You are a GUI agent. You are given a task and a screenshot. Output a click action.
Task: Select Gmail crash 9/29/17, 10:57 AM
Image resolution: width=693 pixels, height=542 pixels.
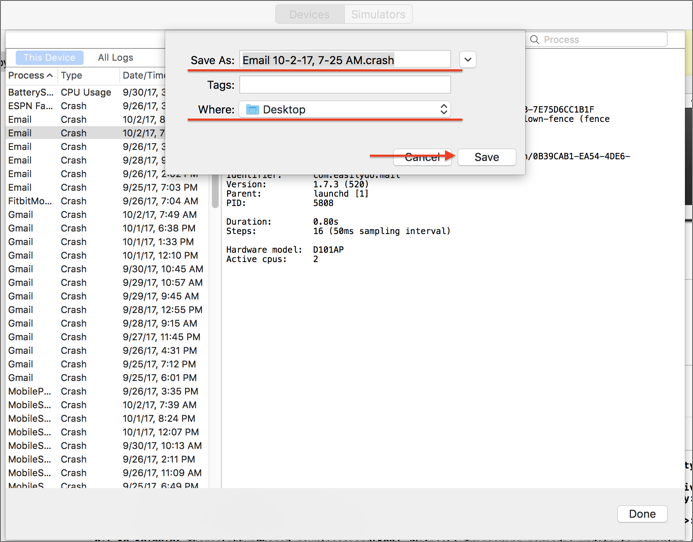point(107,282)
